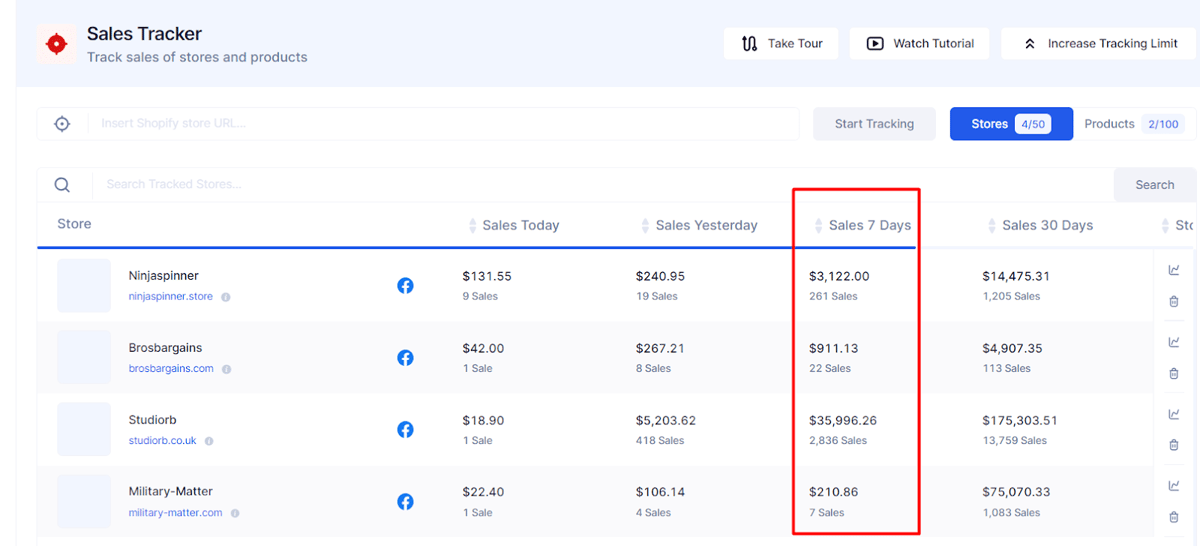
Task: Delete Military-Matter store with trash icon
Action: click(x=1174, y=517)
